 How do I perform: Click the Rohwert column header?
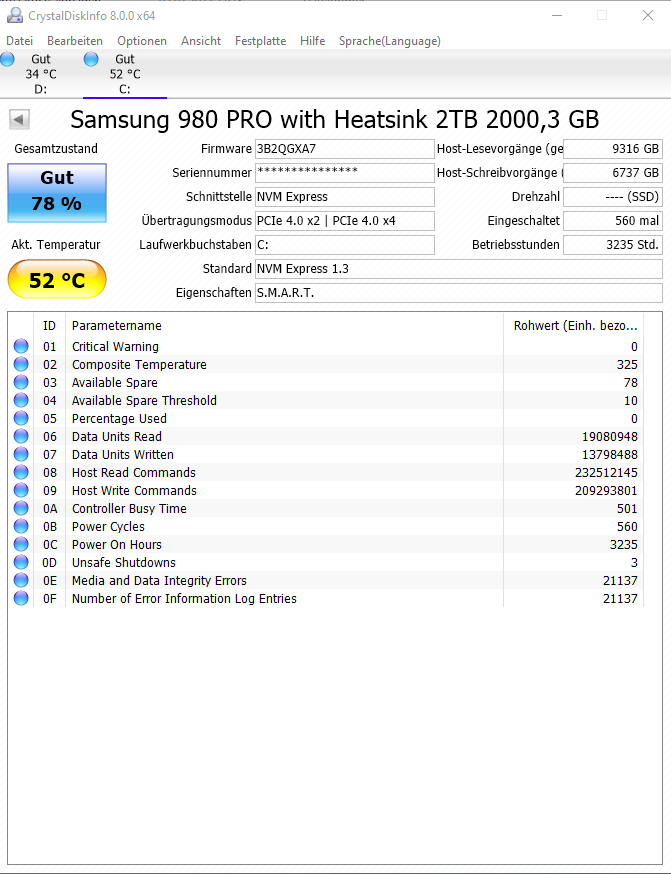coord(574,326)
